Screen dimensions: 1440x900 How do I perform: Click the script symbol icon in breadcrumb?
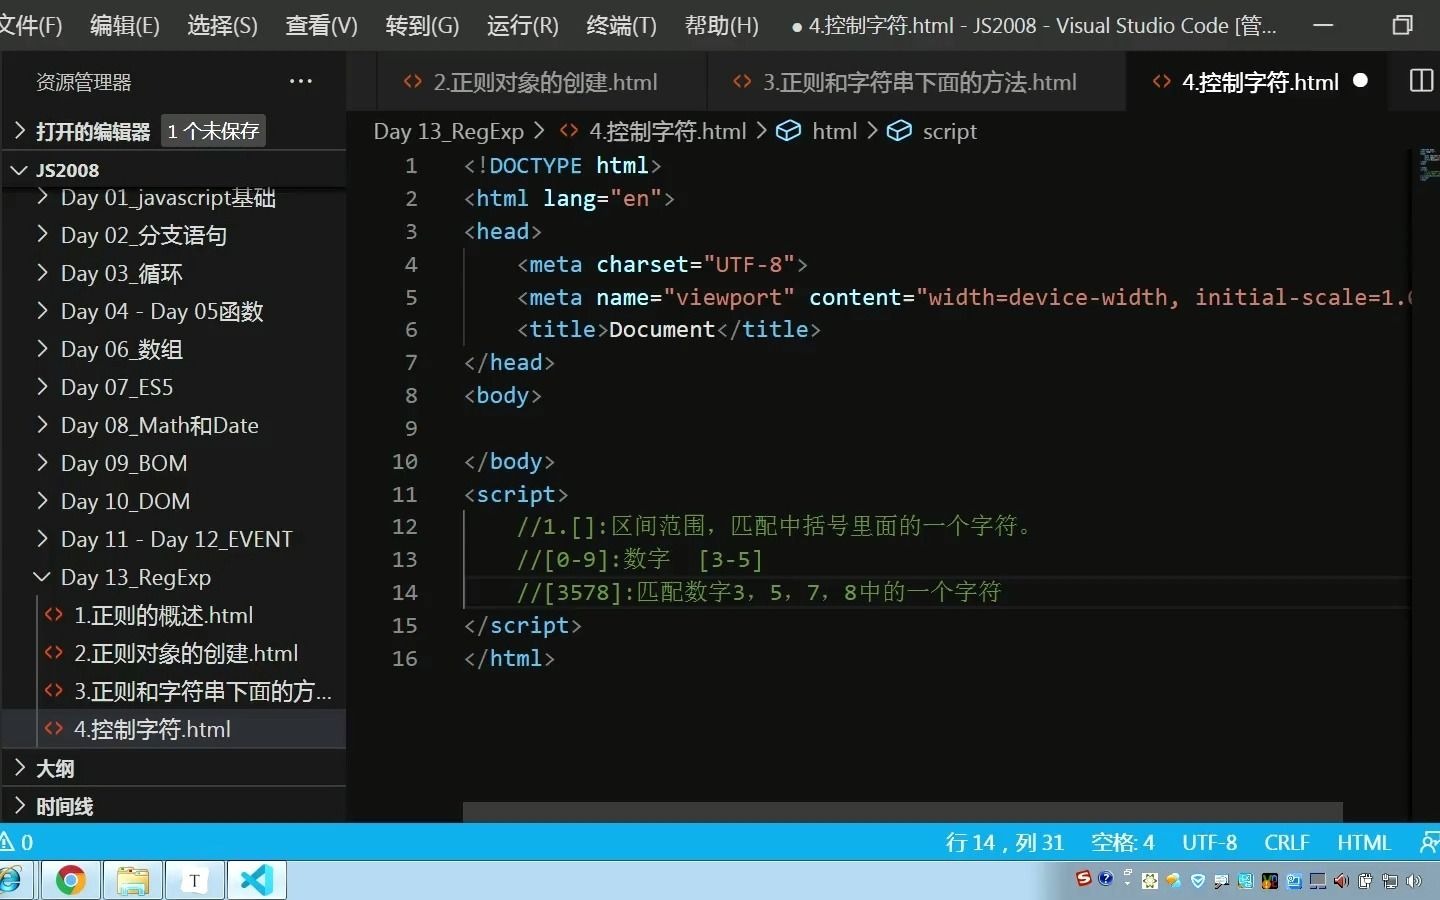point(900,131)
